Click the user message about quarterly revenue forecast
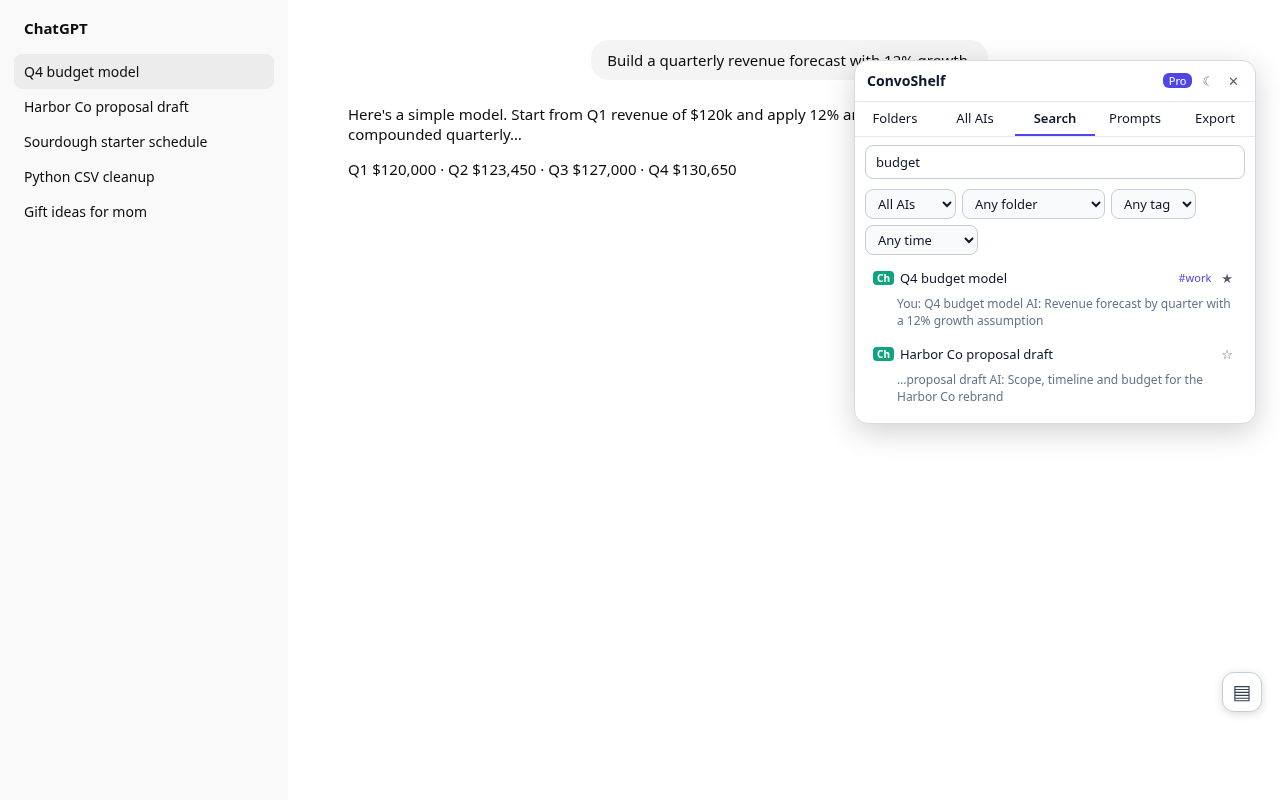Image resolution: width=1280 pixels, height=800 pixels. (x=788, y=60)
